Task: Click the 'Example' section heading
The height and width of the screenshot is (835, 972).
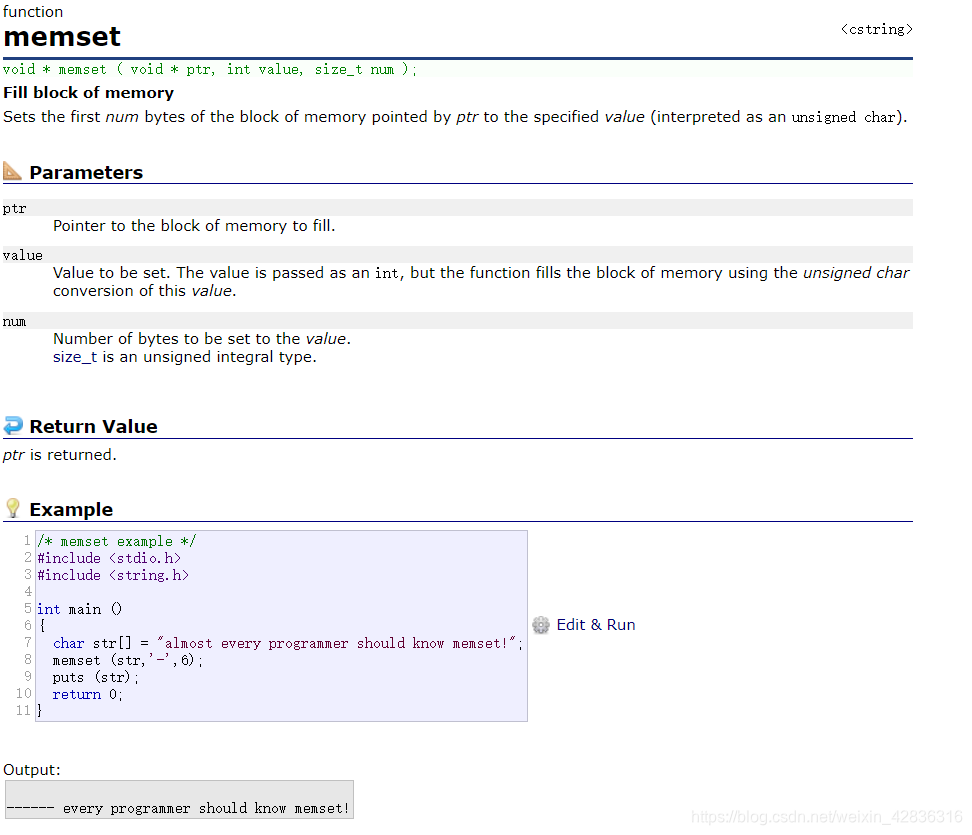Action: tap(71, 510)
